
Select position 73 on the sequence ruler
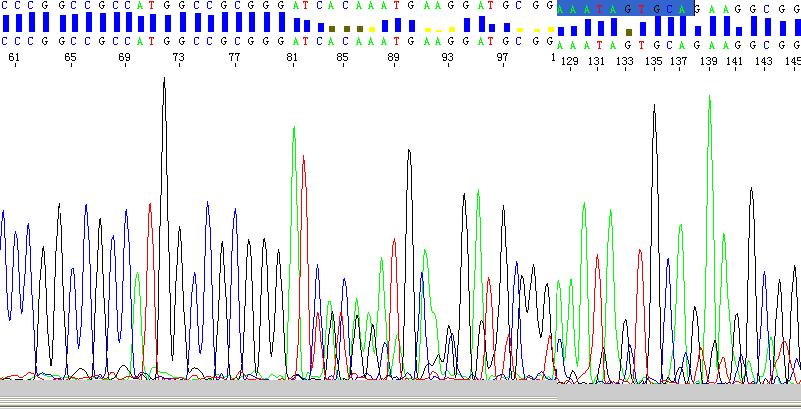pos(178,59)
